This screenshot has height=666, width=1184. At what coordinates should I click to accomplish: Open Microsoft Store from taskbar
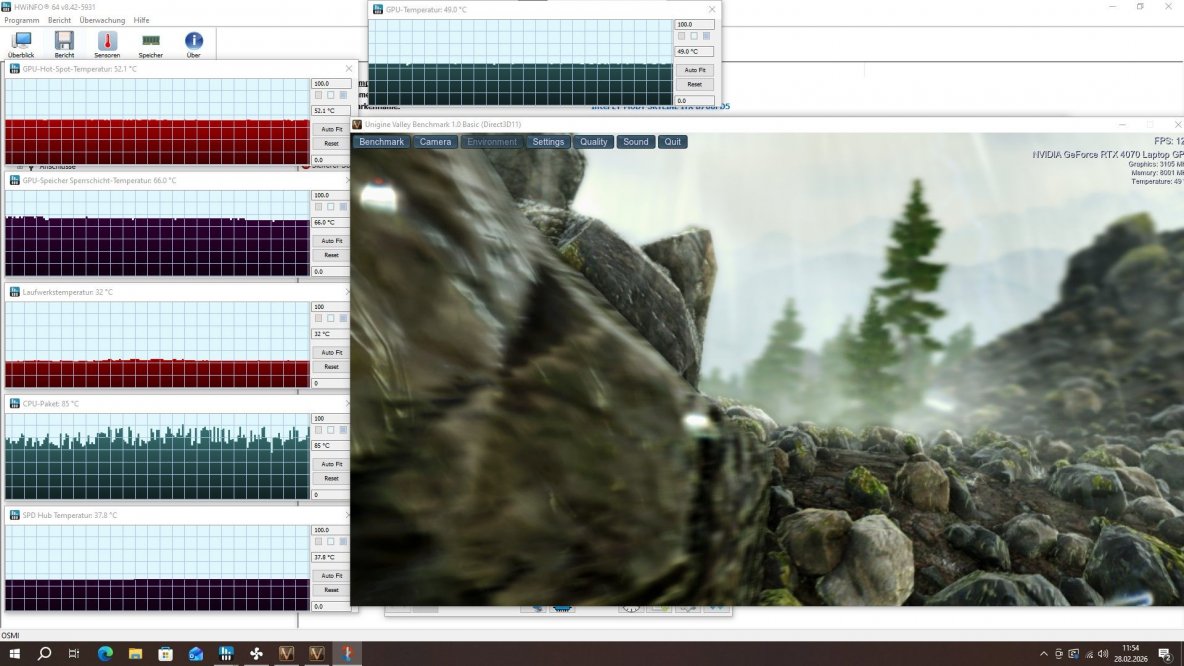click(165, 654)
